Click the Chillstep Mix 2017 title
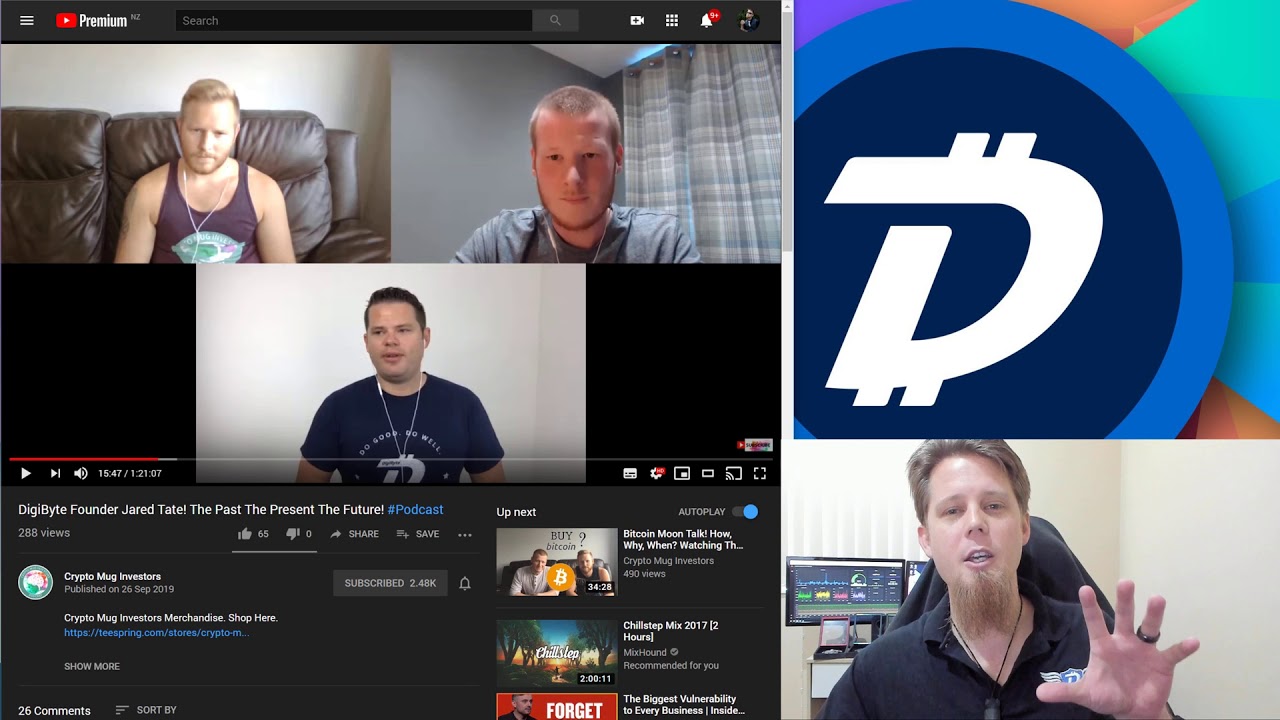The width and height of the screenshot is (1280, 720). point(671,631)
